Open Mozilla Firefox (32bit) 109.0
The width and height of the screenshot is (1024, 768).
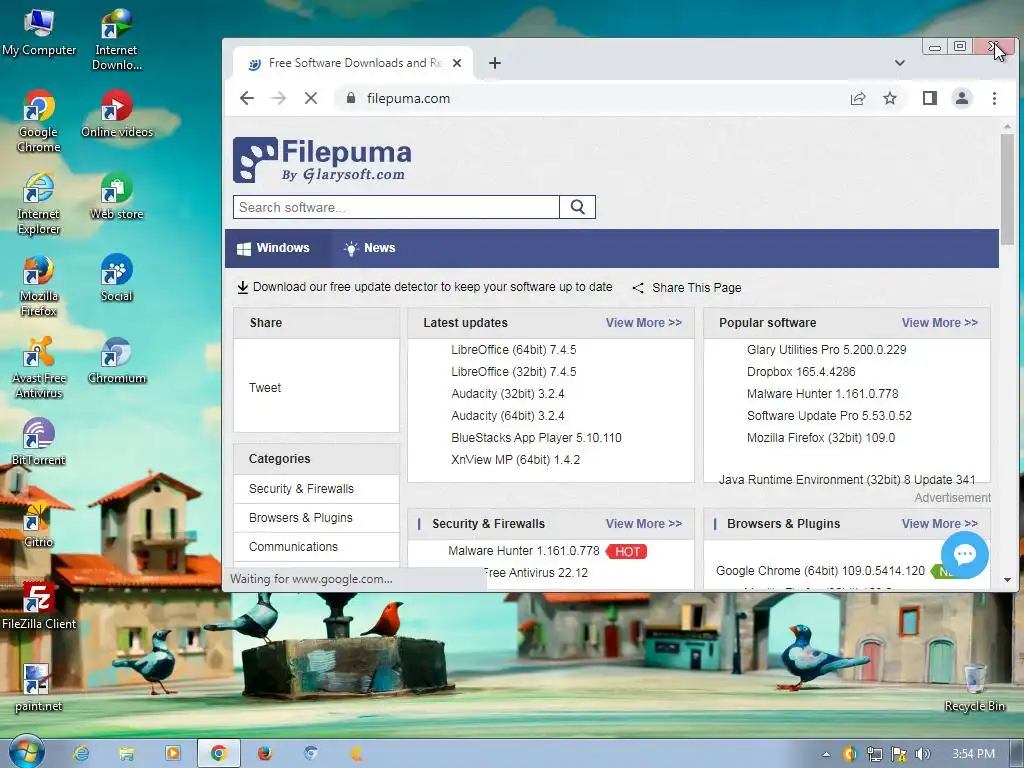[x=821, y=438]
